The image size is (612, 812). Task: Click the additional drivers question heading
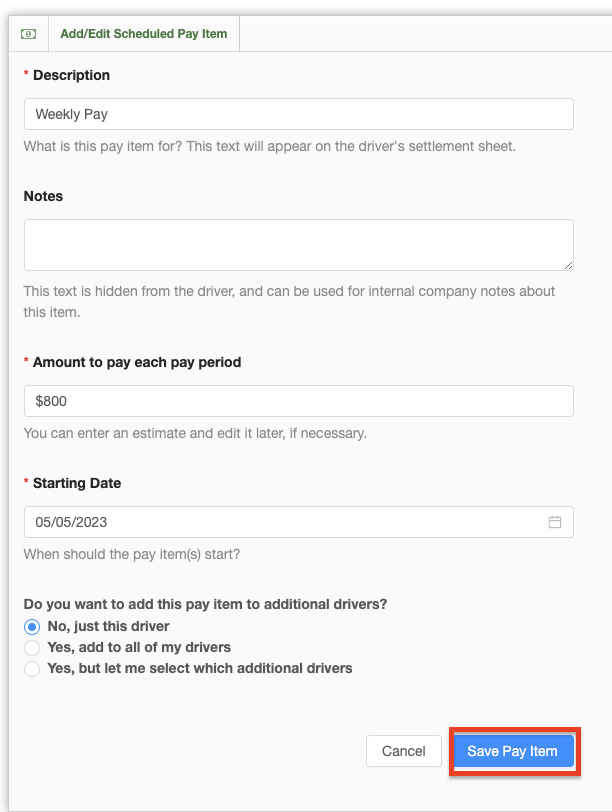tap(205, 604)
